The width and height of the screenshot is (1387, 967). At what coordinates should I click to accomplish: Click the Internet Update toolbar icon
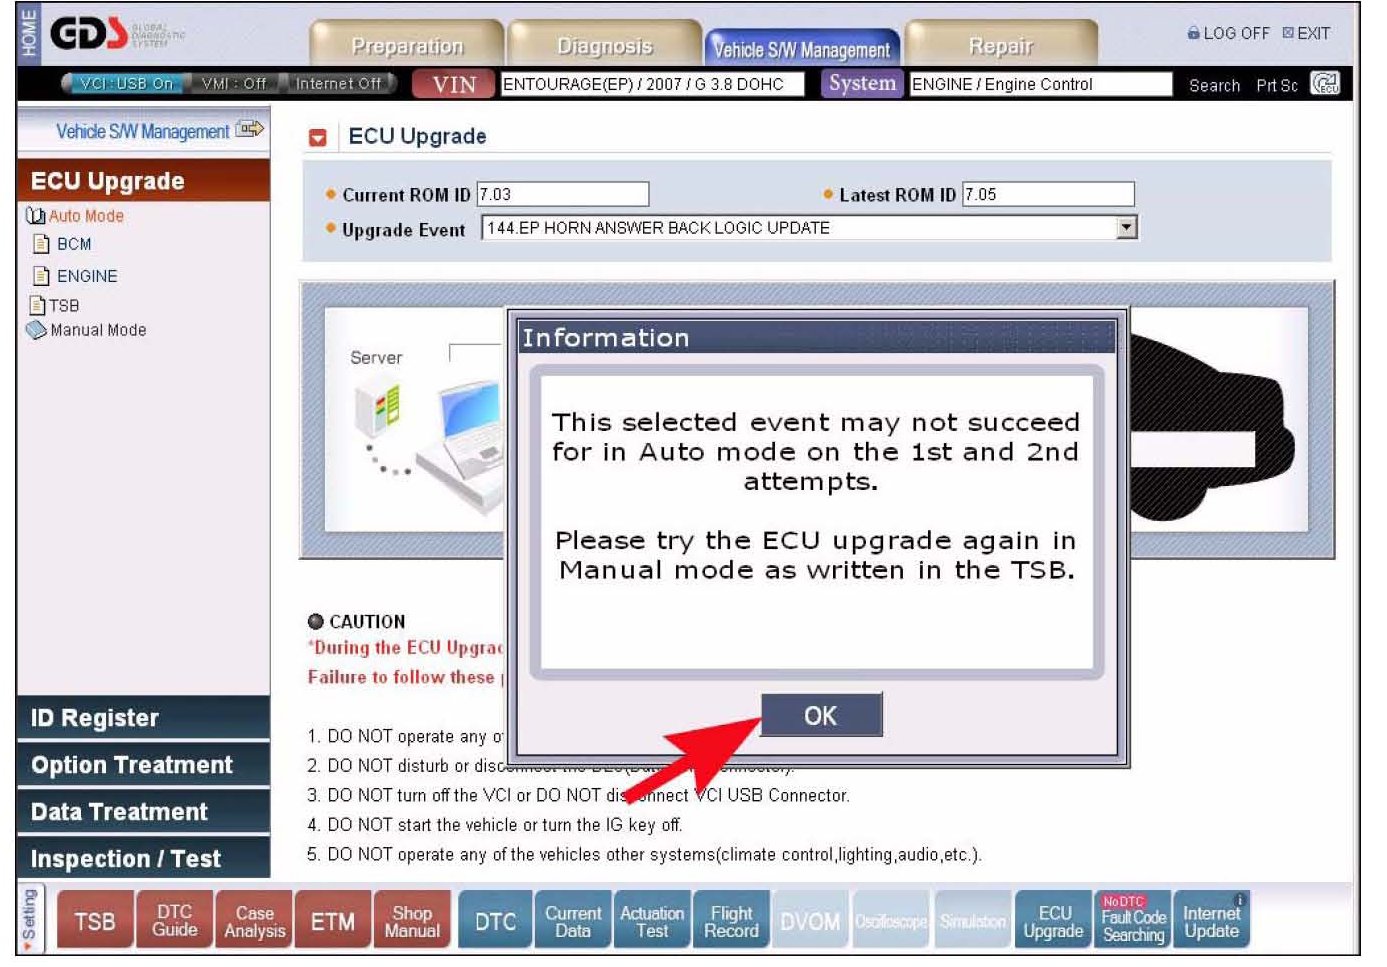coord(1211,921)
